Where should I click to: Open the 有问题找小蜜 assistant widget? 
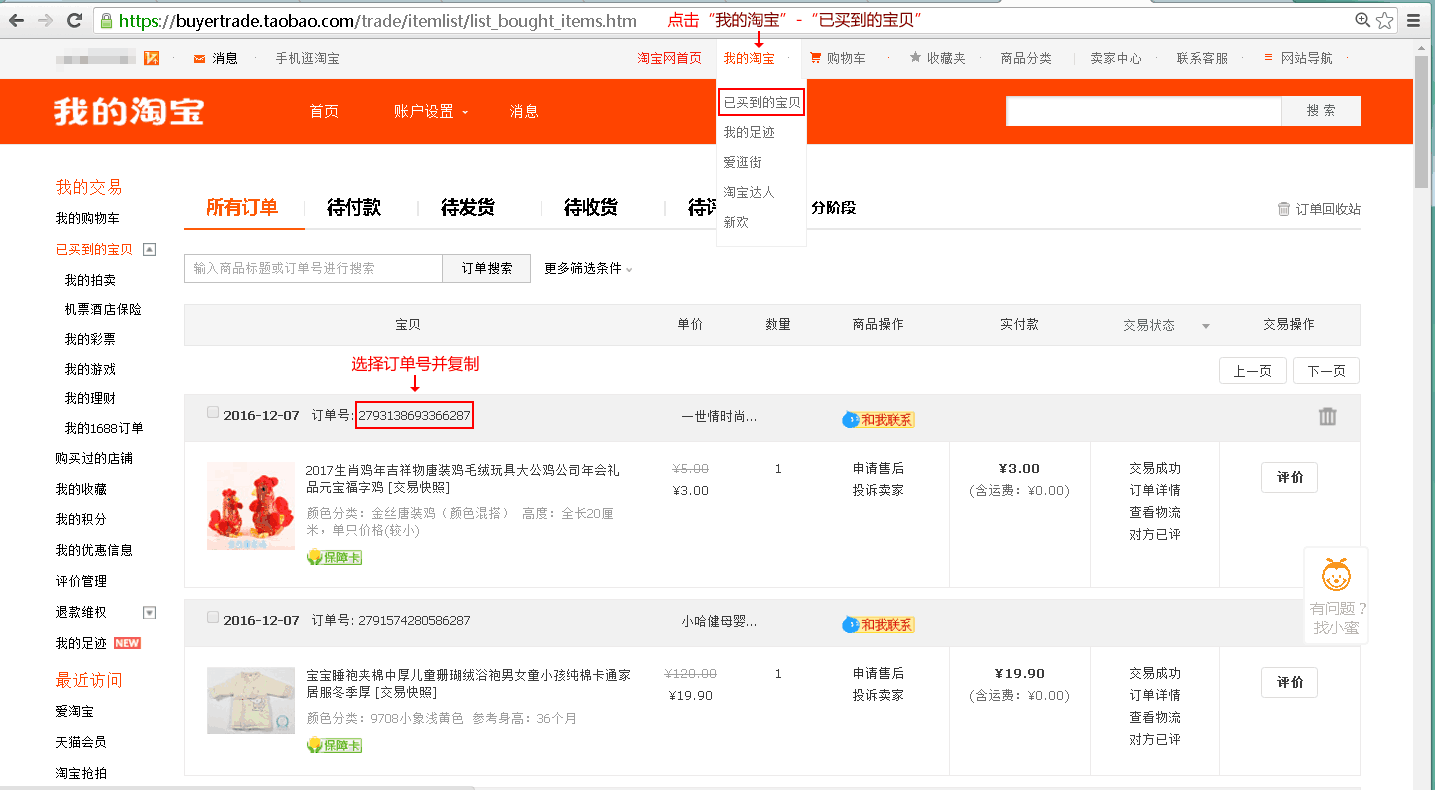[x=1336, y=596]
